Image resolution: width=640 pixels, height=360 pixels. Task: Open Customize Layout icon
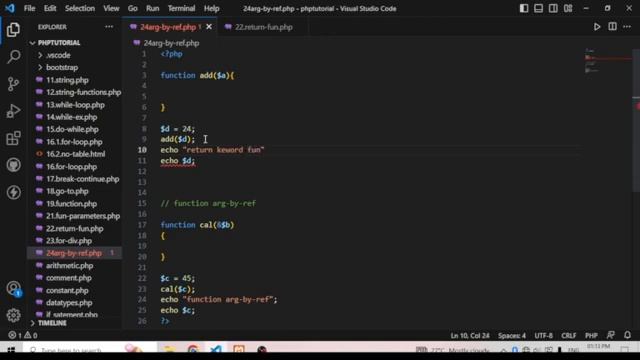pyautogui.click(x=568, y=8)
